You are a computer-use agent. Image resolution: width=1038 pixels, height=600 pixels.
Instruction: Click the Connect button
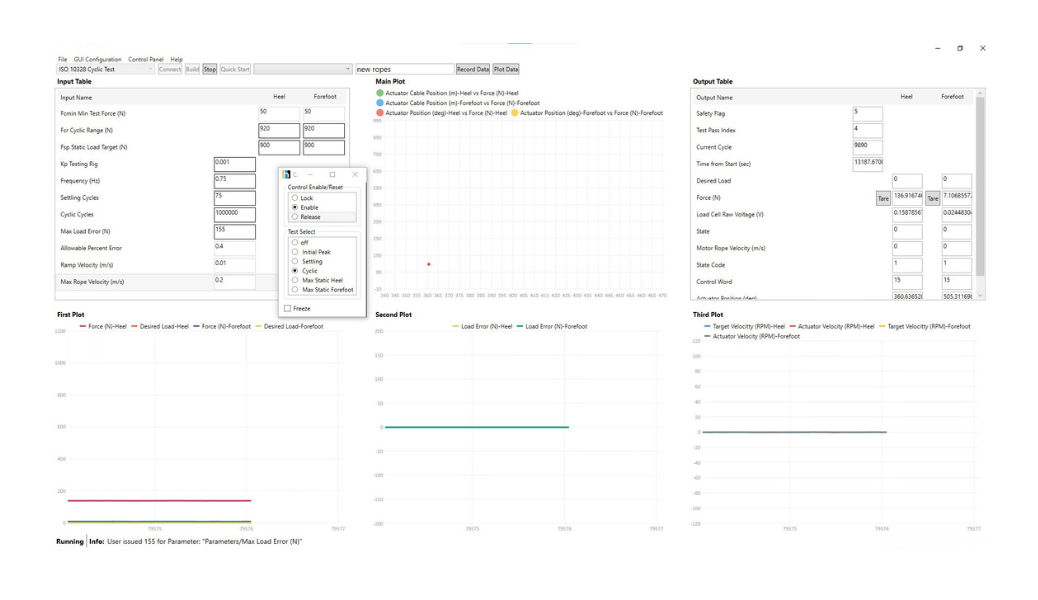(x=169, y=69)
